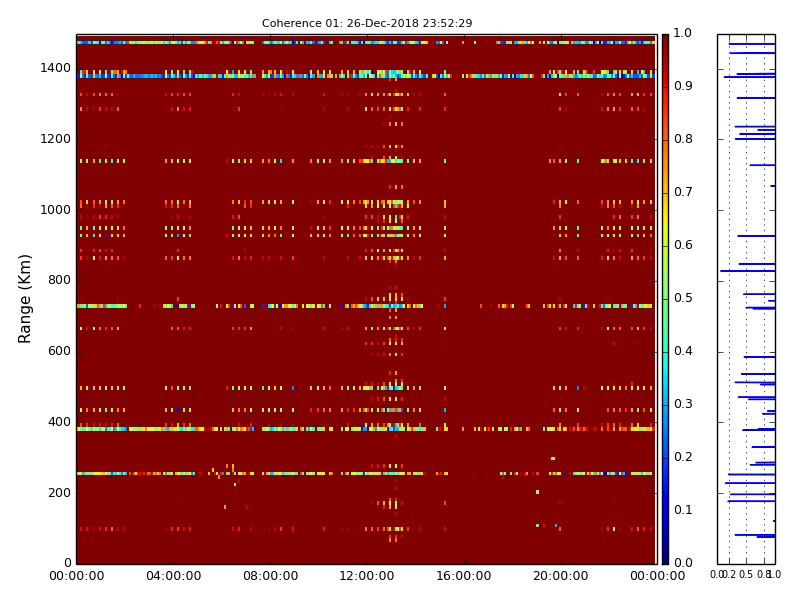Click the colorbar 0.3 label

pyautogui.click(x=683, y=404)
